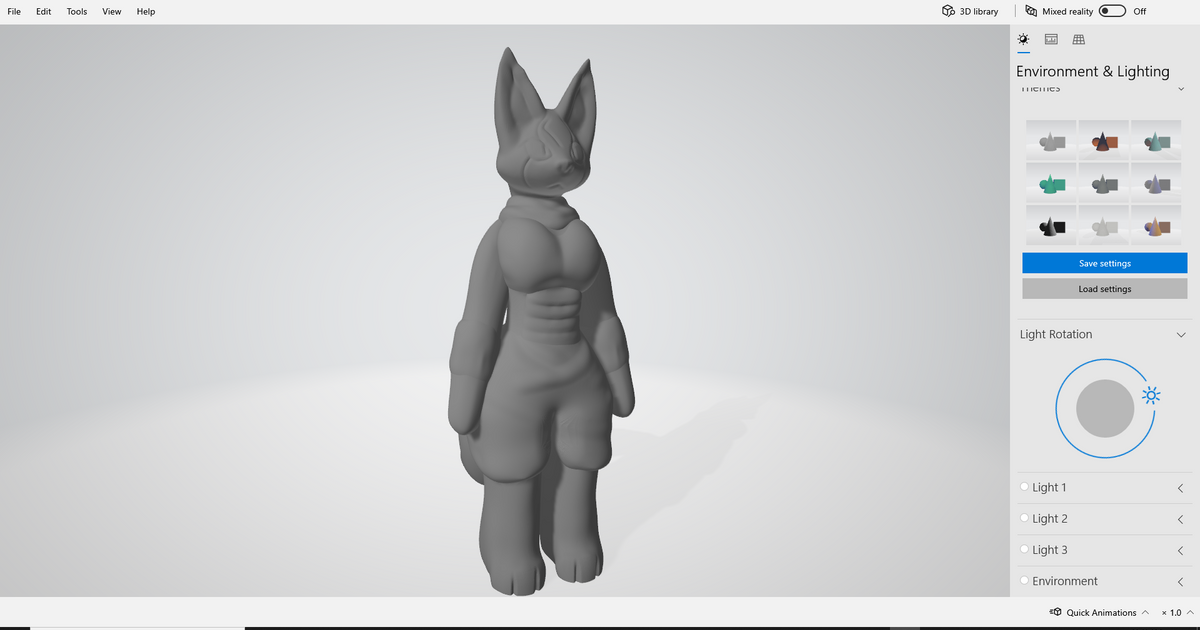Screen dimensions: 1200x630
Task: Open the View menu
Action: click(x=112, y=11)
